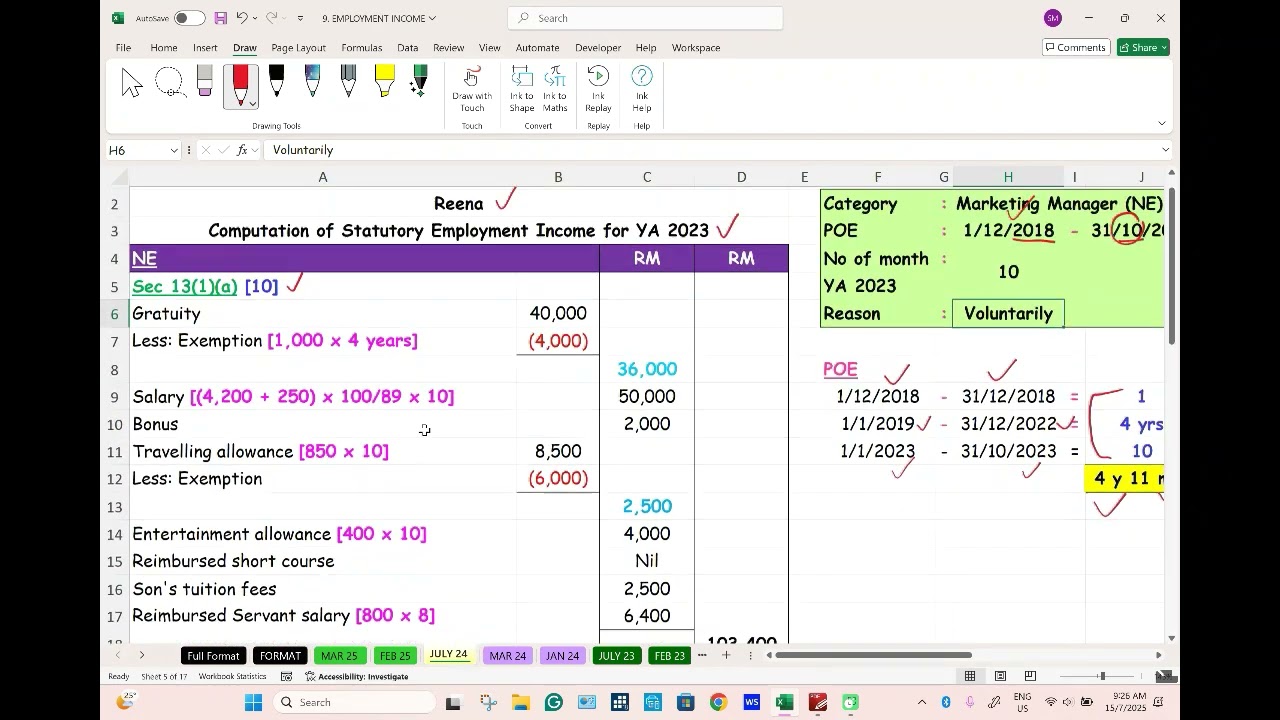This screenshot has width=1280, height=720.
Task: Click the horizontal scrollbar
Action: coord(872,656)
